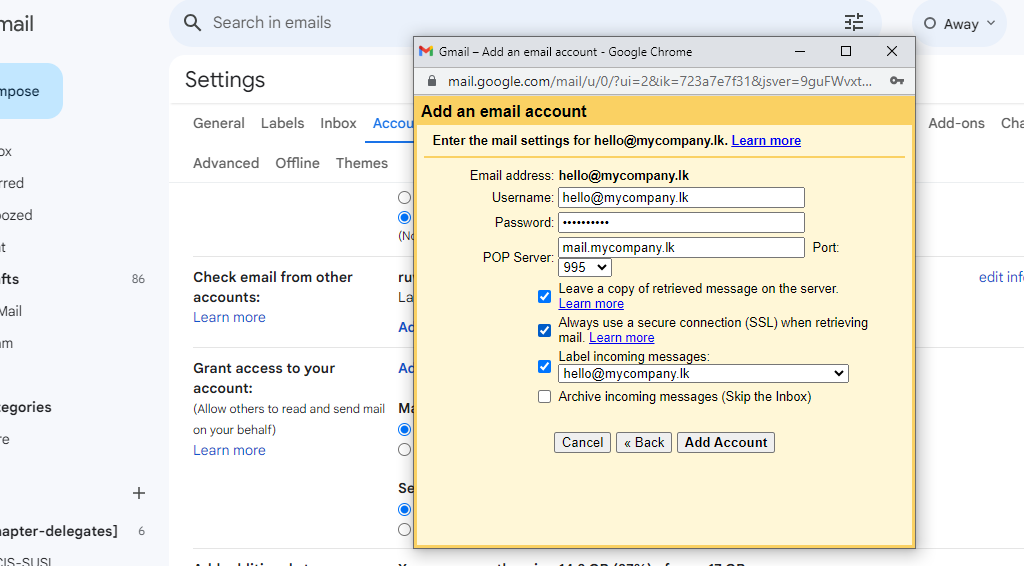1024x566 pixels.
Task: Select first radio button under Grant access section
Action: pyautogui.click(x=404, y=430)
